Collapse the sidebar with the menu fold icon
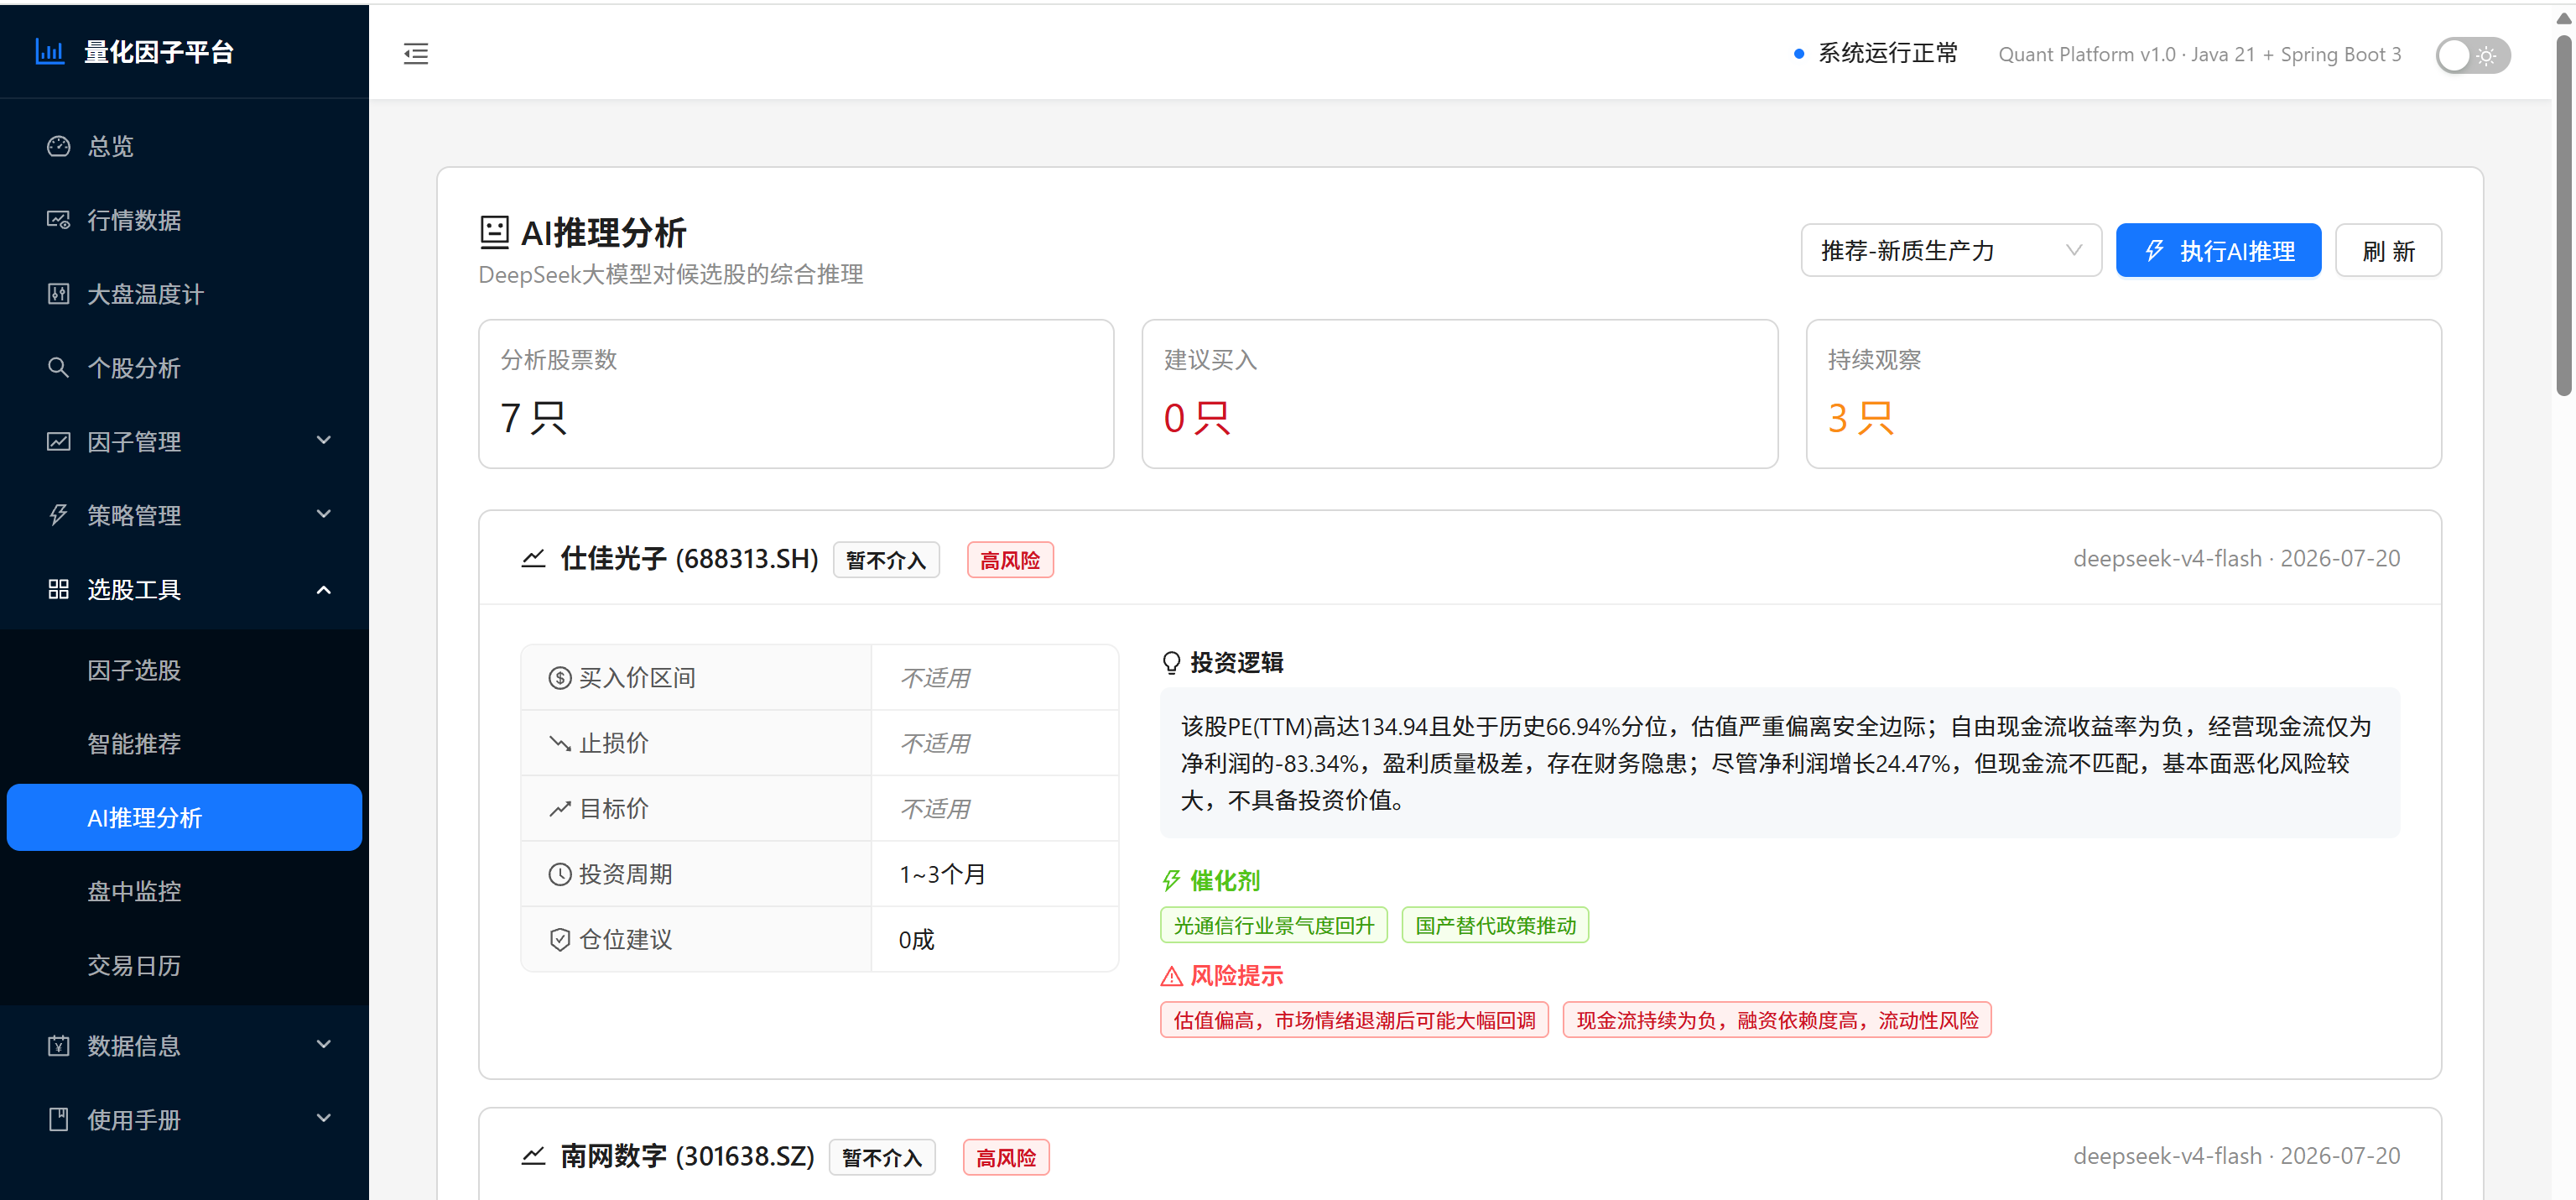Screen dimensions: 2576x1200 pyautogui.click(x=416, y=54)
